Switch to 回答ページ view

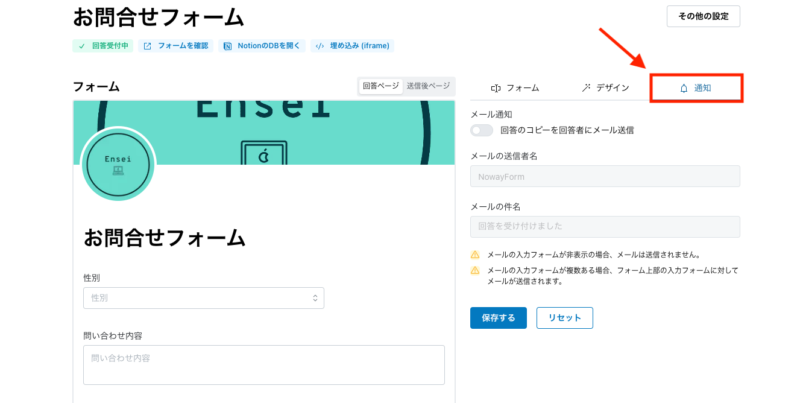pos(381,86)
